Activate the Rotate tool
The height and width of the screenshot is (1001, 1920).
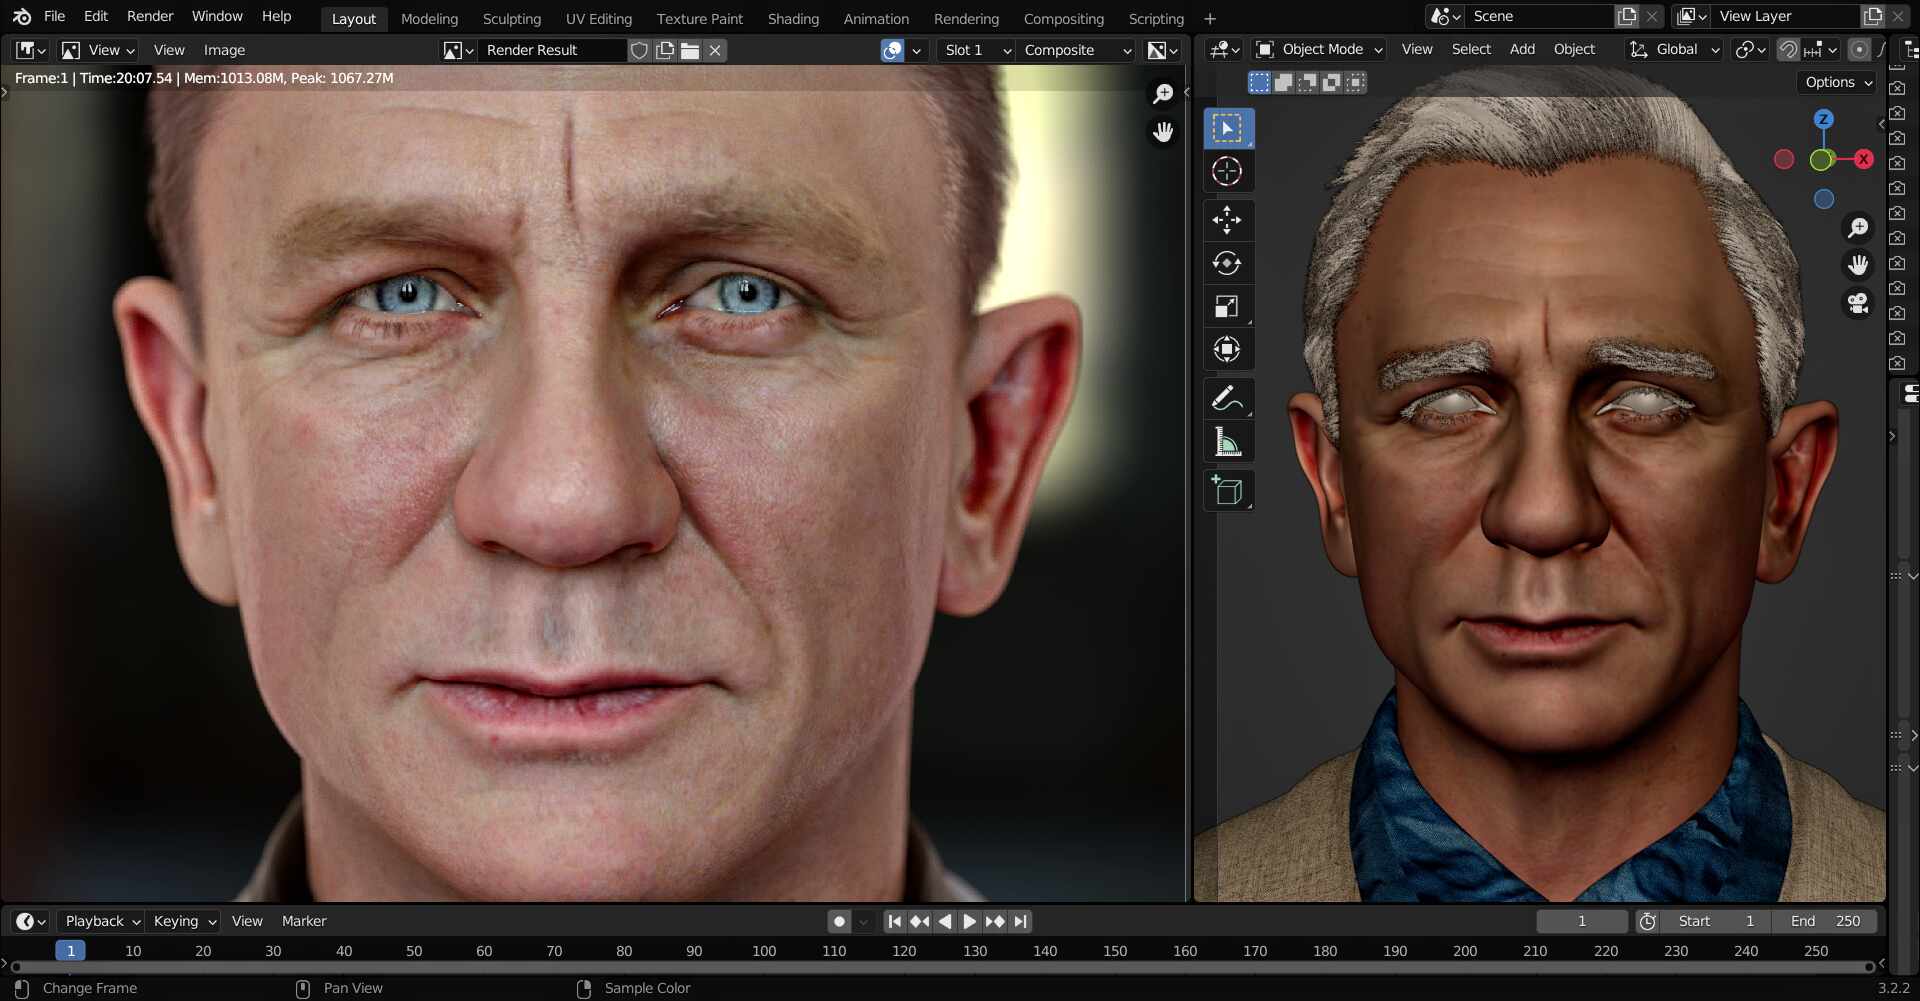(x=1227, y=263)
